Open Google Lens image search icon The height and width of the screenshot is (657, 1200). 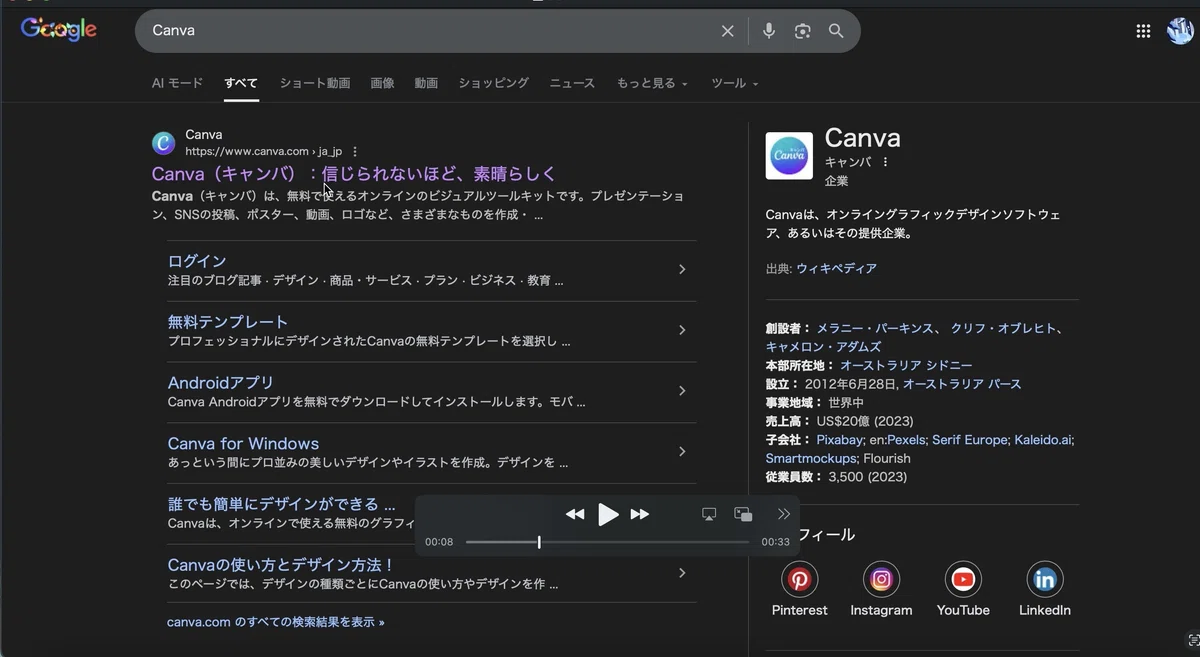point(802,31)
